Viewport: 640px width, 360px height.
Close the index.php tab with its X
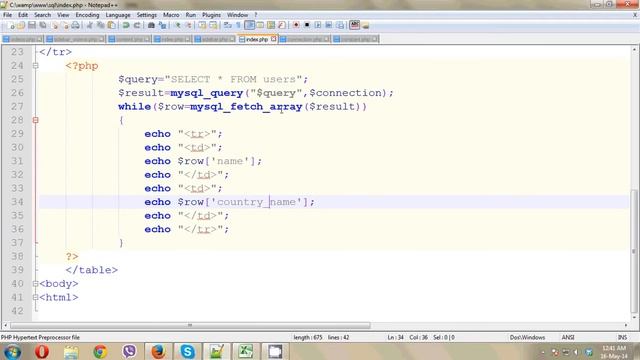[x=273, y=39]
